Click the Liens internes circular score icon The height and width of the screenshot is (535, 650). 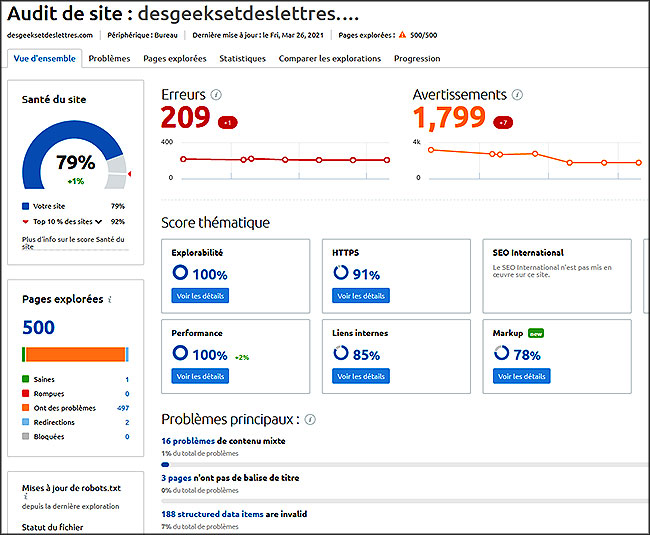tap(341, 353)
